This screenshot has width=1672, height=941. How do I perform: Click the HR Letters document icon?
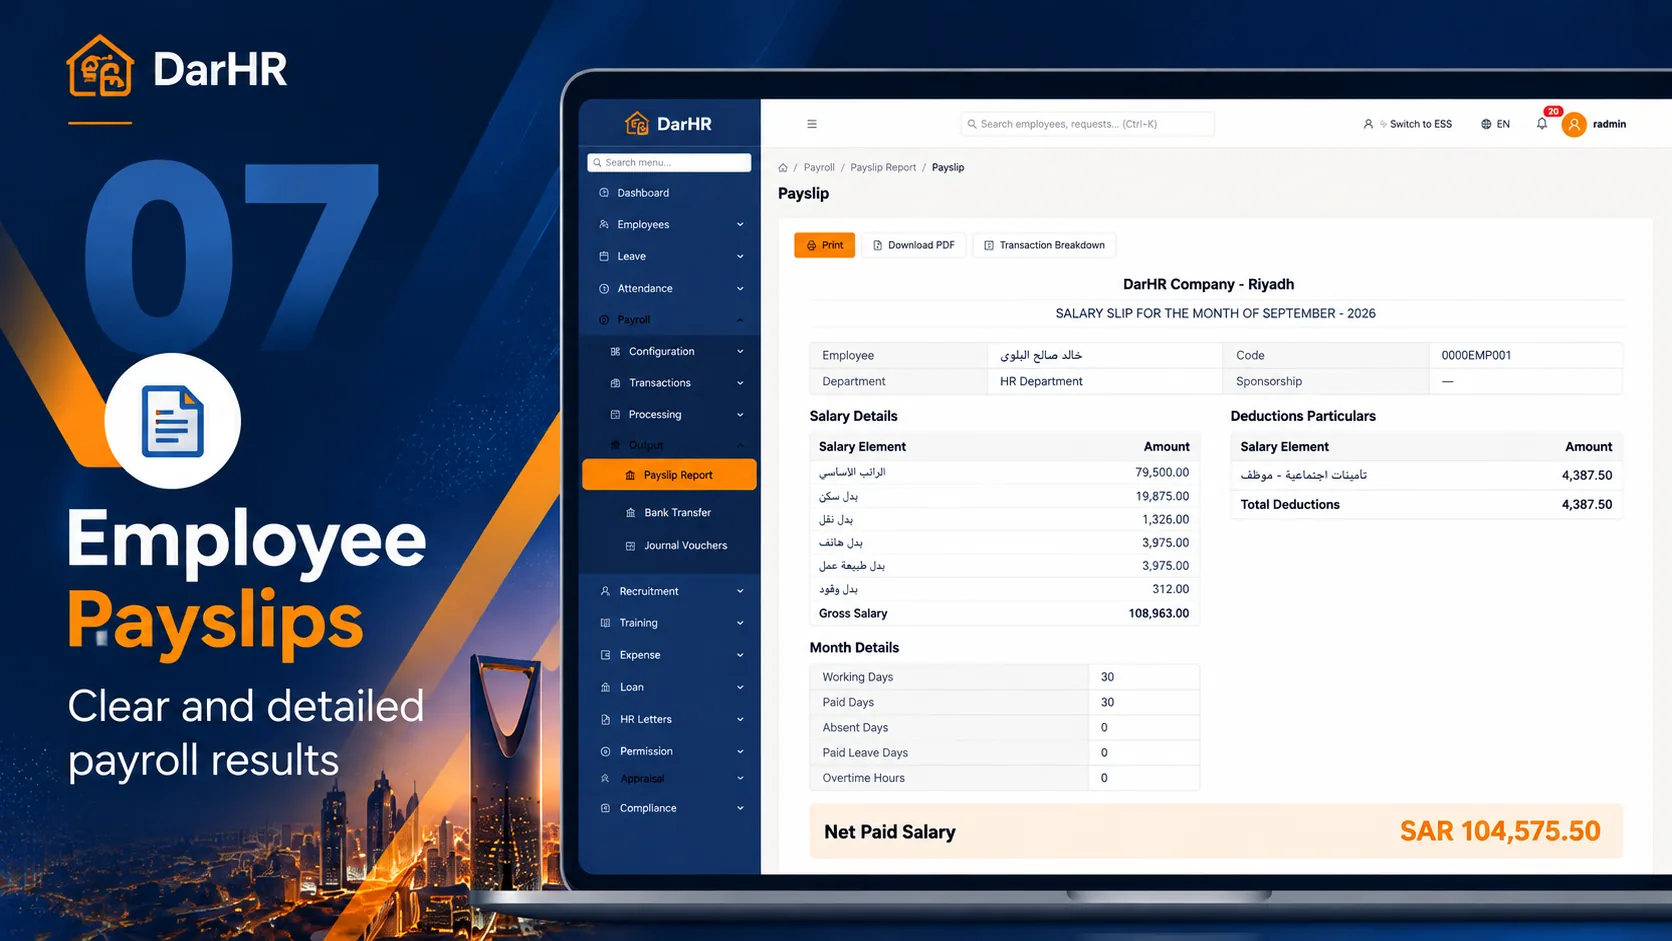tap(605, 720)
